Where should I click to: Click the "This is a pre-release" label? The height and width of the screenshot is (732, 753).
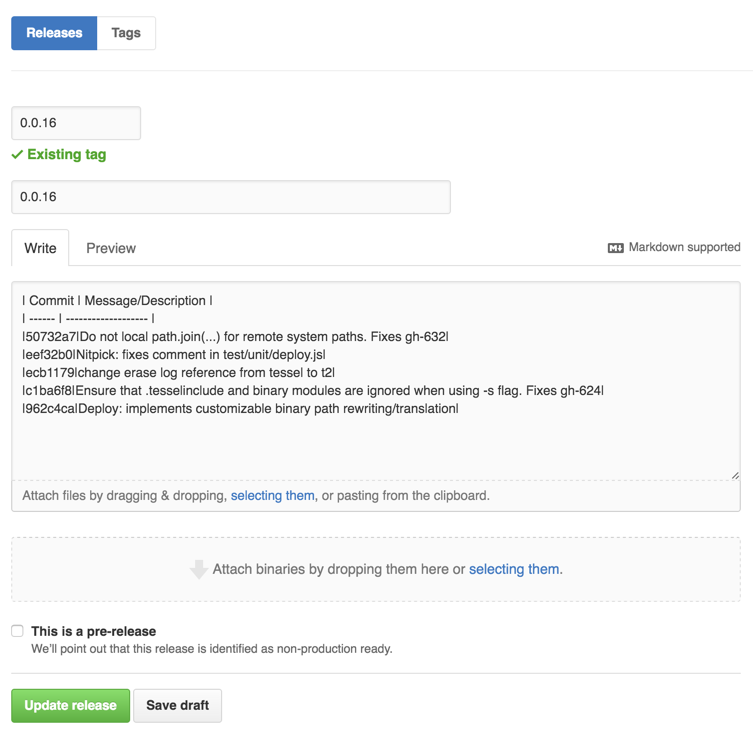[93, 631]
